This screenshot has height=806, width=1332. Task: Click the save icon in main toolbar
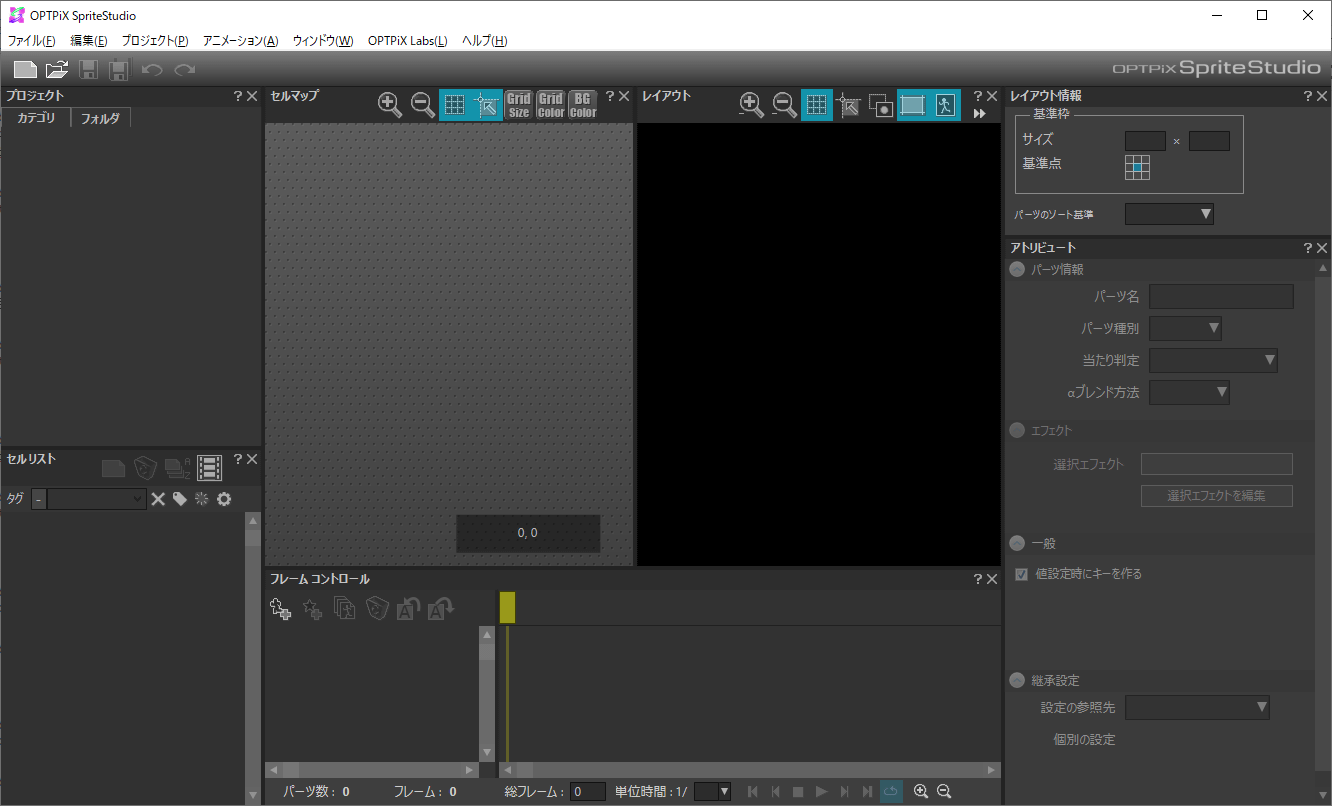tap(89, 70)
